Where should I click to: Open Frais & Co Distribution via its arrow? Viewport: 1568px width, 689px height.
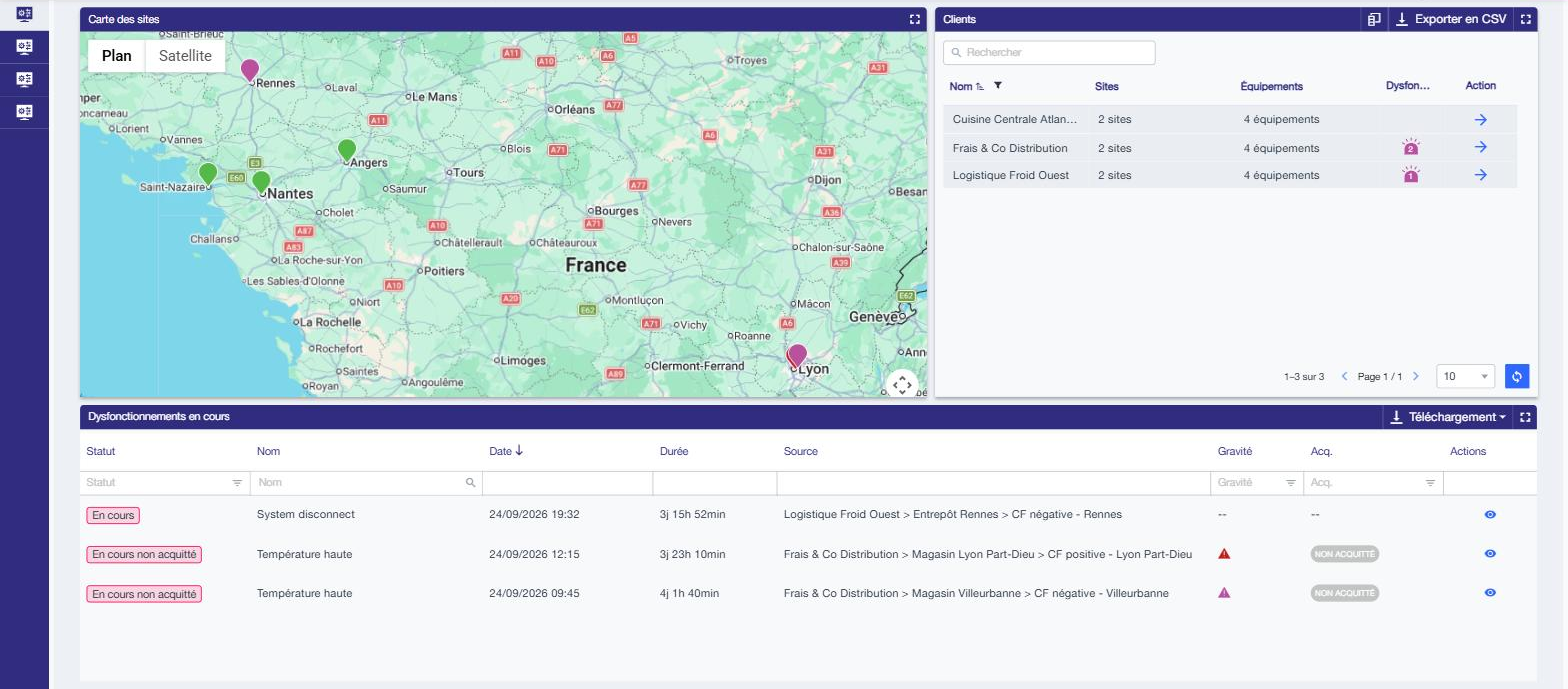pos(1481,147)
